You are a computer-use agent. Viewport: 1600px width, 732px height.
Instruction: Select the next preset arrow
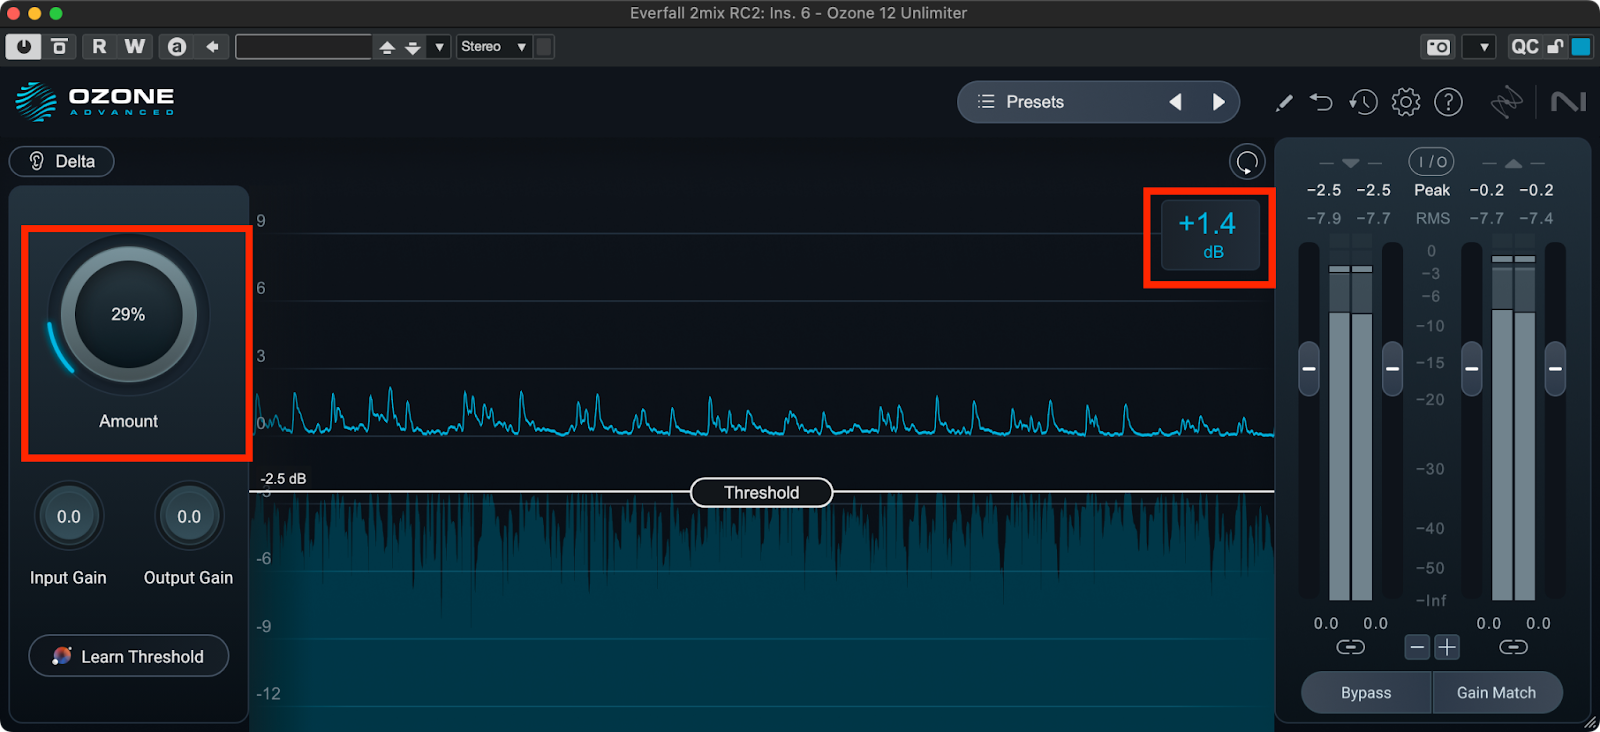click(x=1218, y=102)
